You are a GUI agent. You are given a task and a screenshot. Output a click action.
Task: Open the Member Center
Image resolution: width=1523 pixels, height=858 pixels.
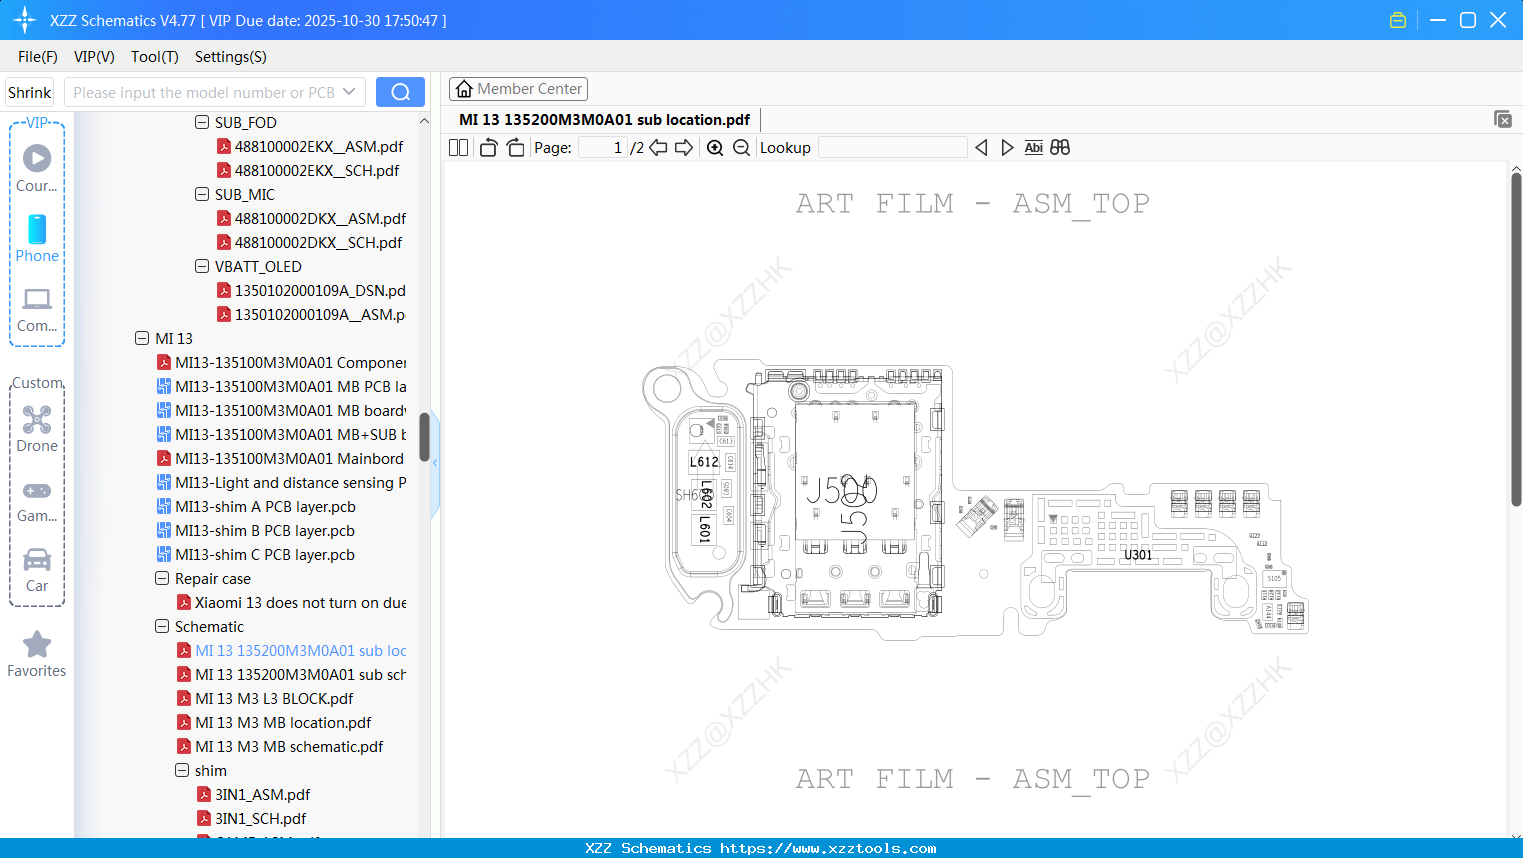tap(518, 88)
